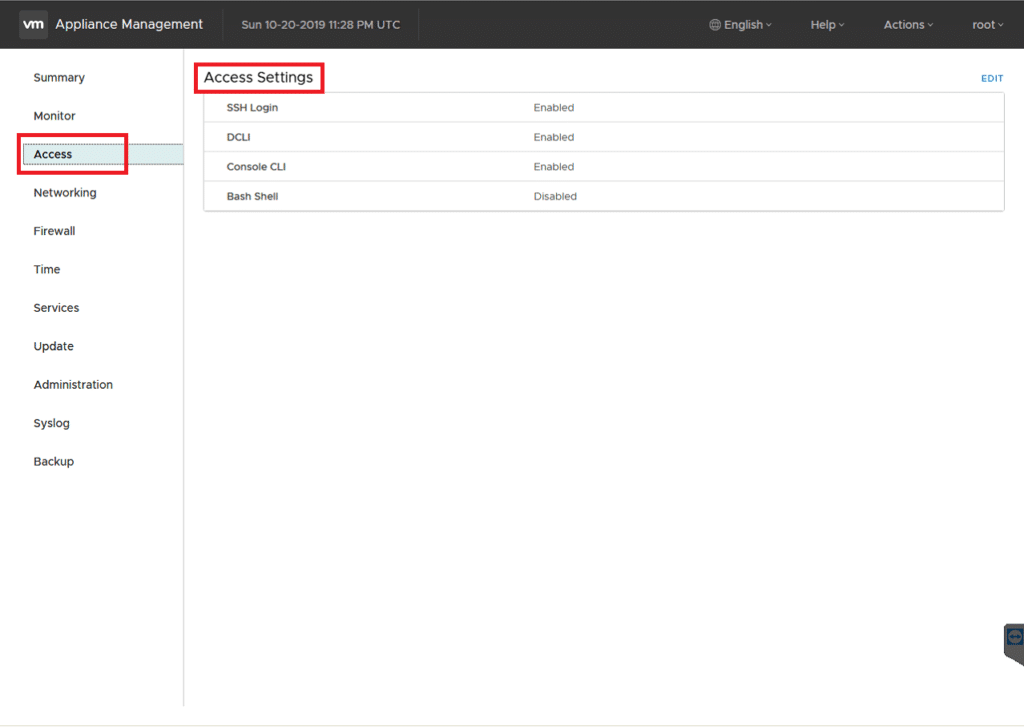1024x727 pixels.
Task: Navigate to the Networking page
Action: click(x=65, y=193)
